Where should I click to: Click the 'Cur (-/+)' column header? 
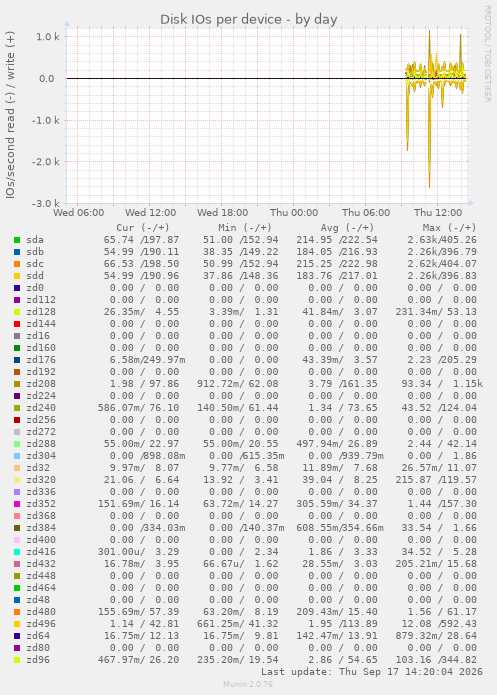tap(143, 228)
